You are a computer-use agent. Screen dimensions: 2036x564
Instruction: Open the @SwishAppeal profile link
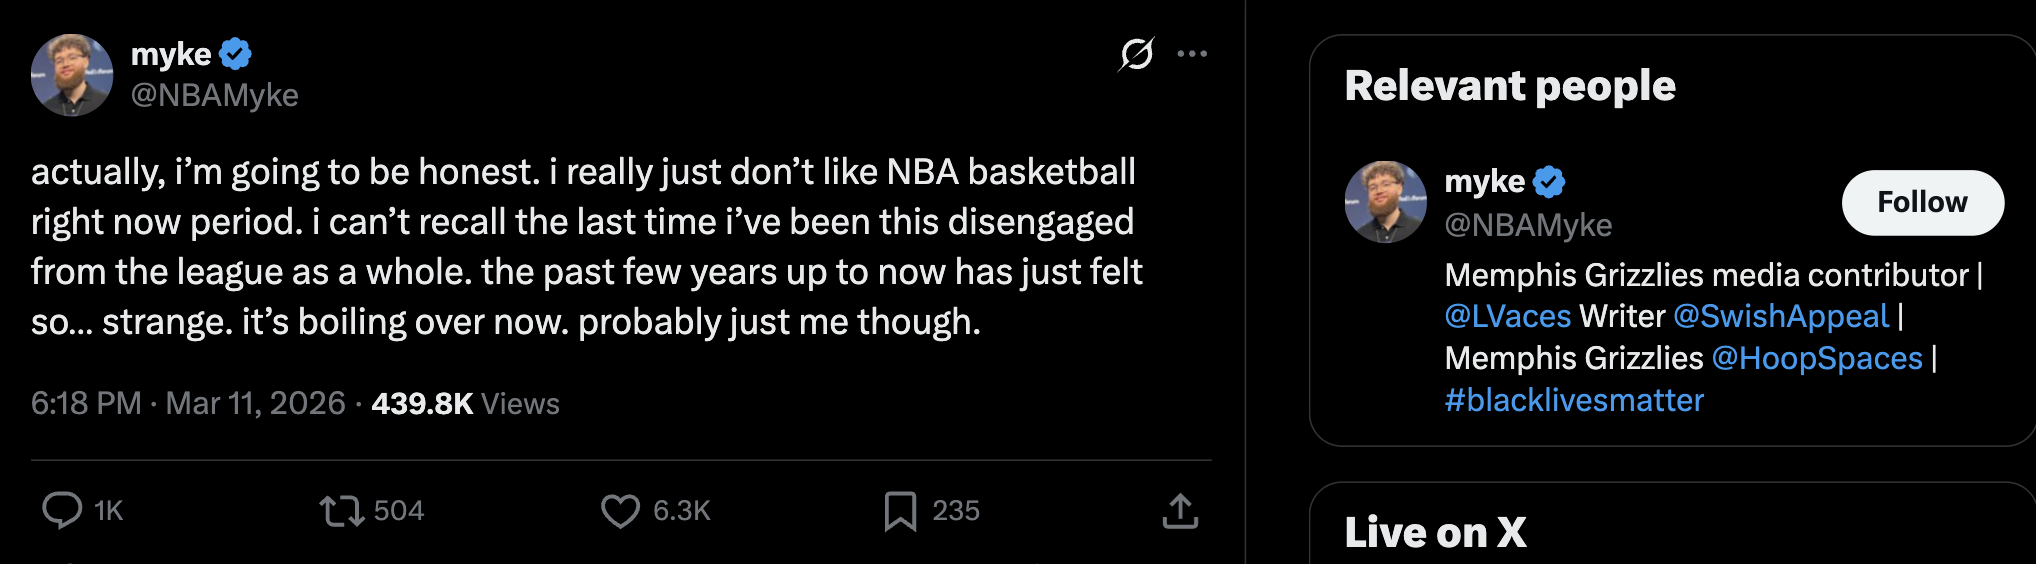point(1781,317)
